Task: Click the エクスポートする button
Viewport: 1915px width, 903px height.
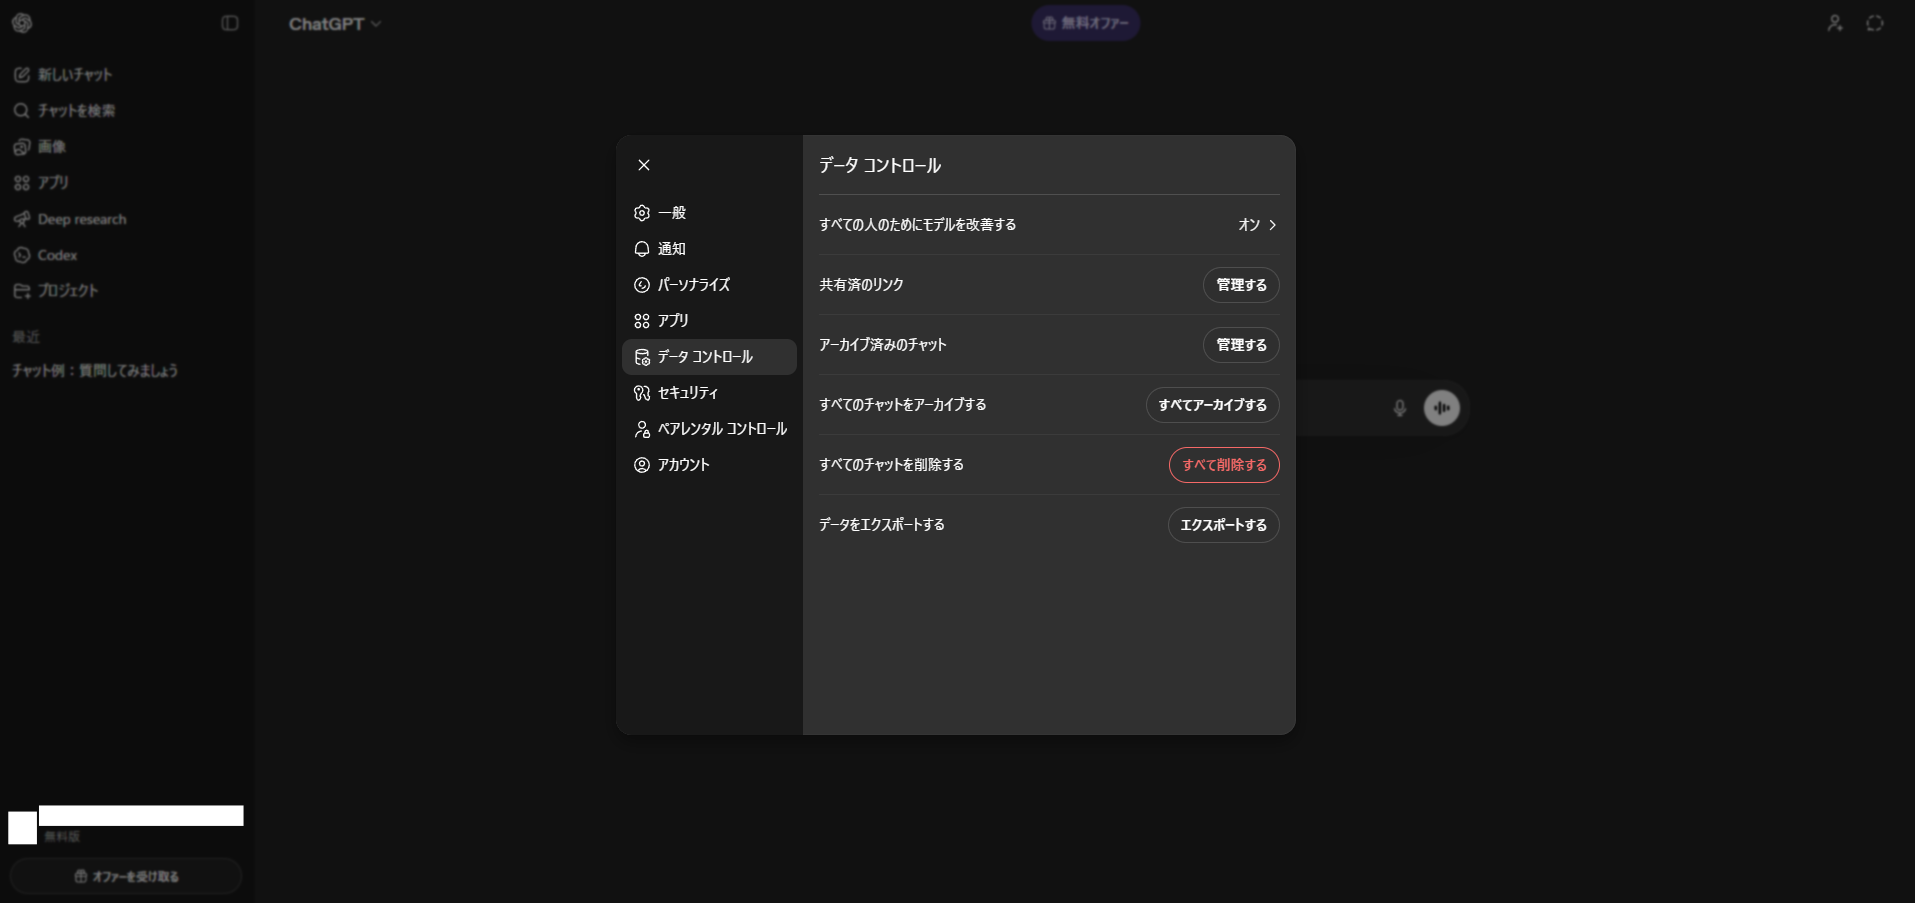Action: pos(1223,525)
